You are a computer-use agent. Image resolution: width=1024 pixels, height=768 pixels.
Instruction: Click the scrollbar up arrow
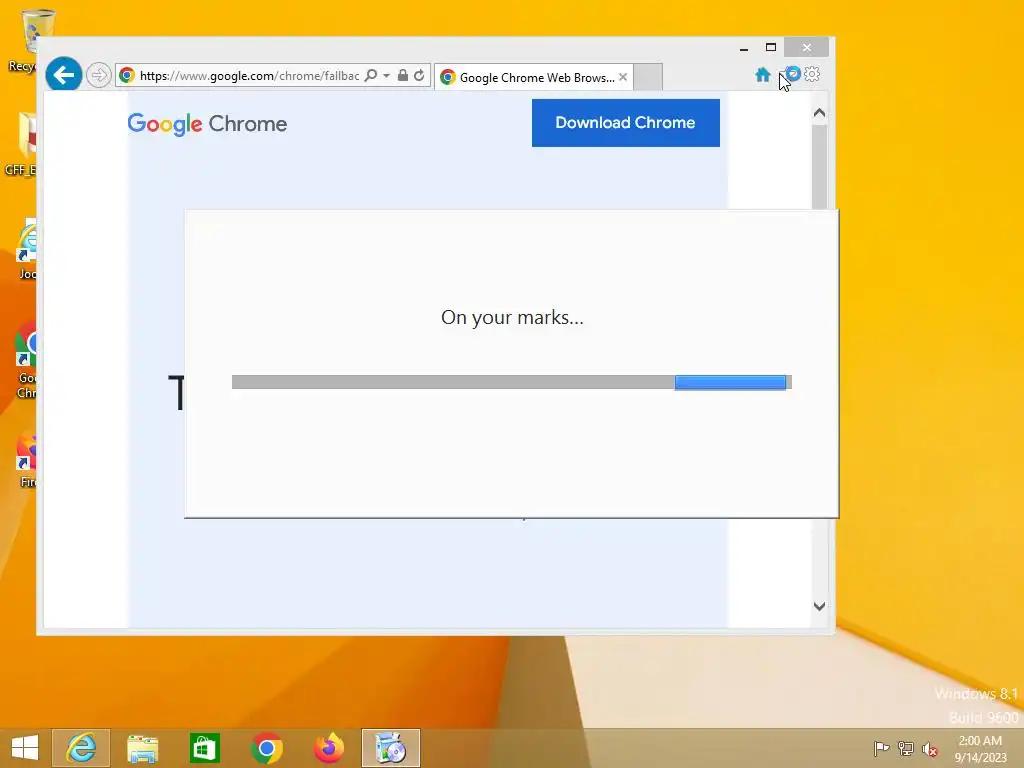click(820, 113)
